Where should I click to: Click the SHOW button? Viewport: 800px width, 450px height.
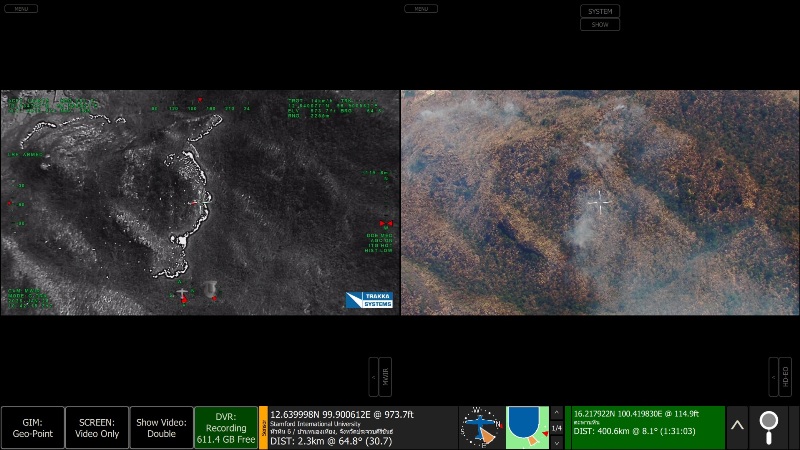[600, 24]
